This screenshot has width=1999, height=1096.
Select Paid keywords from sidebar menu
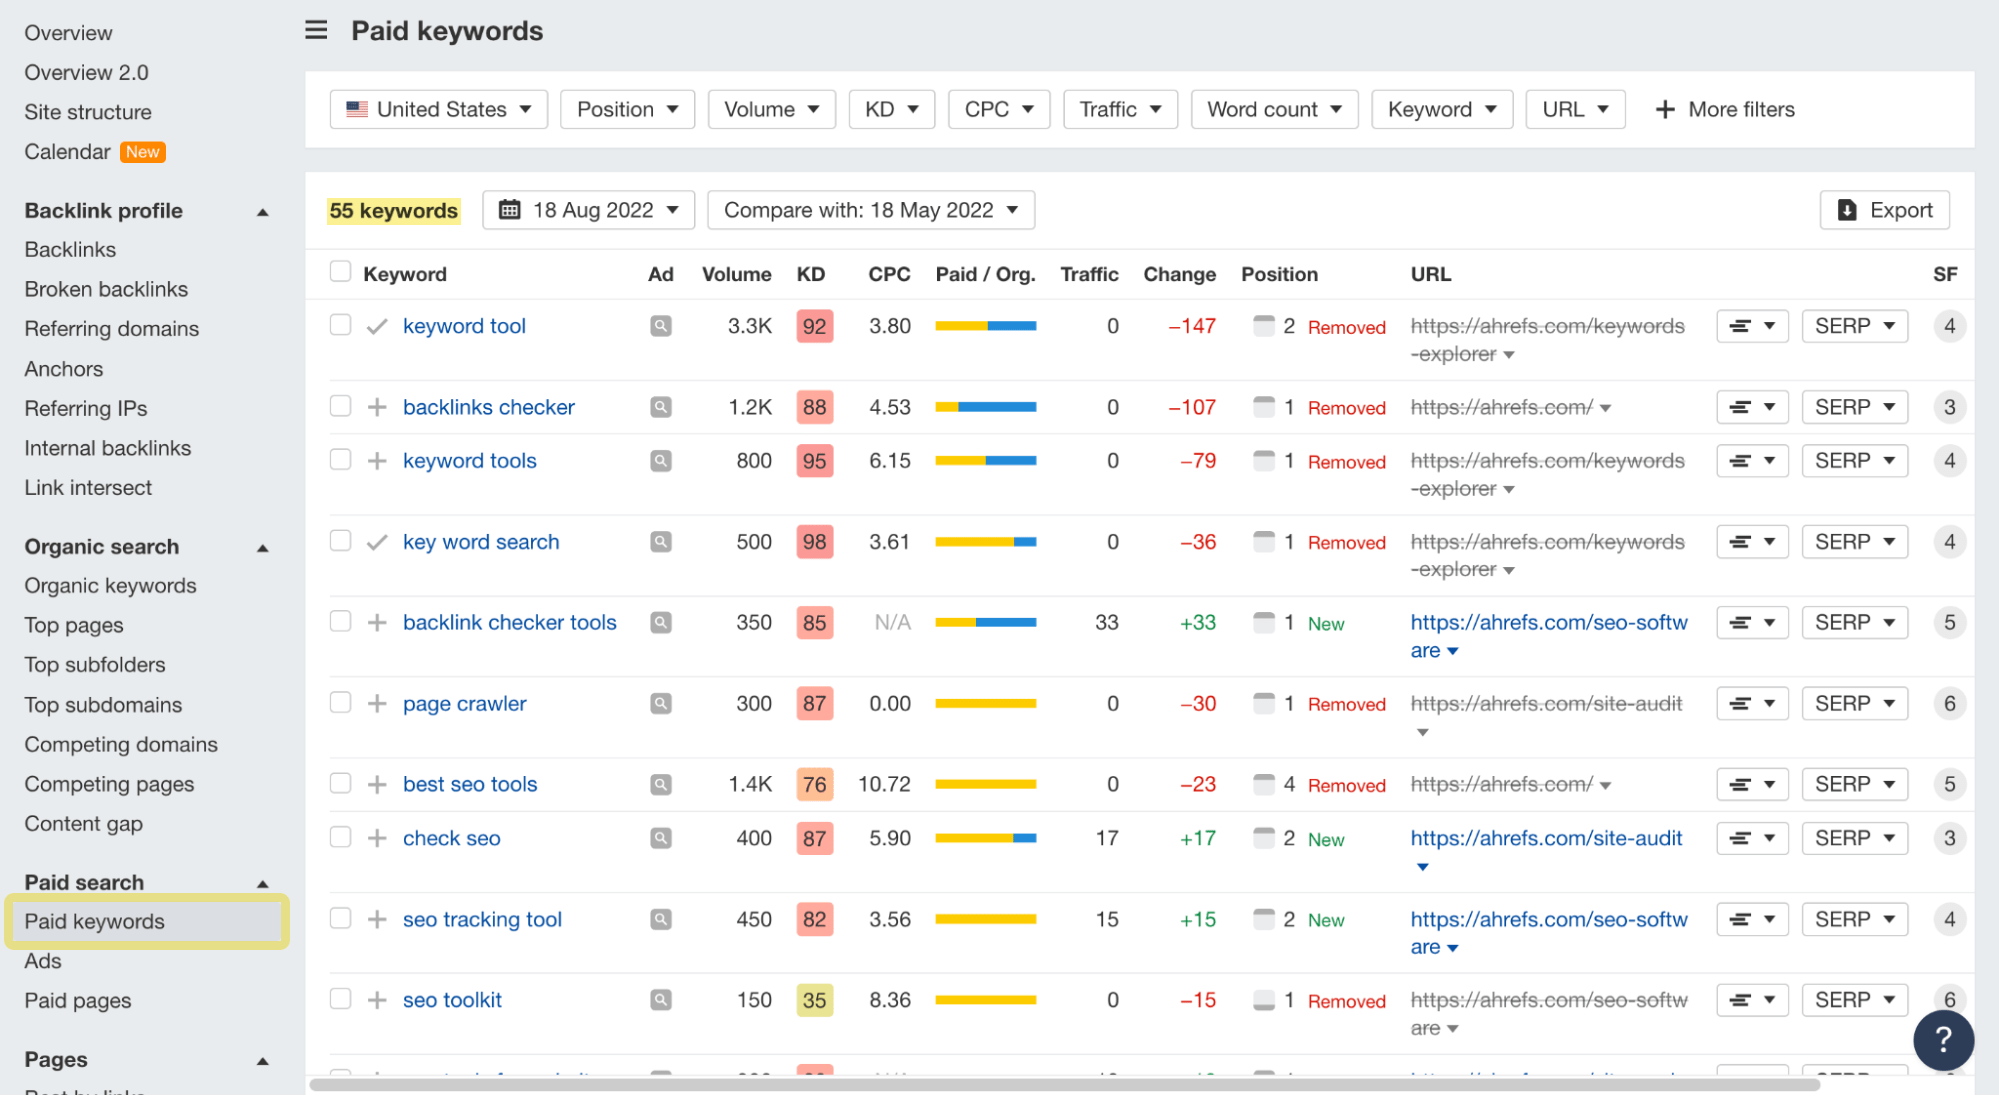coord(94,921)
